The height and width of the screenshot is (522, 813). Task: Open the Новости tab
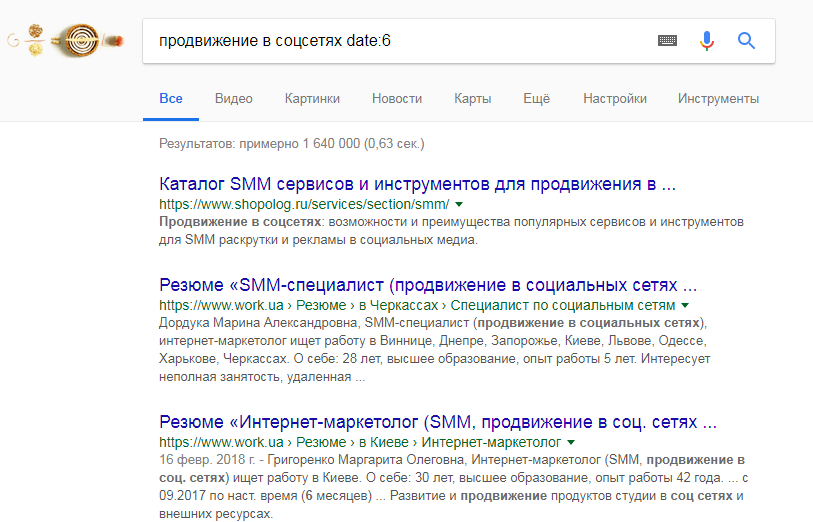(x=397, y=99)
